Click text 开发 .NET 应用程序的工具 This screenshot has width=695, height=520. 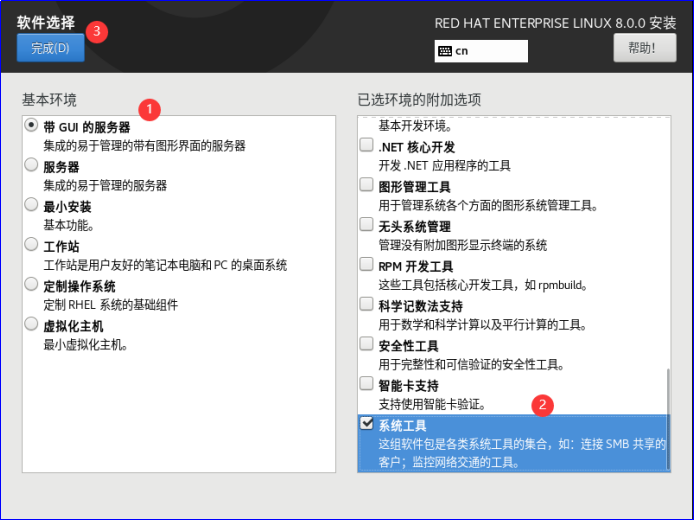(445, 165)
